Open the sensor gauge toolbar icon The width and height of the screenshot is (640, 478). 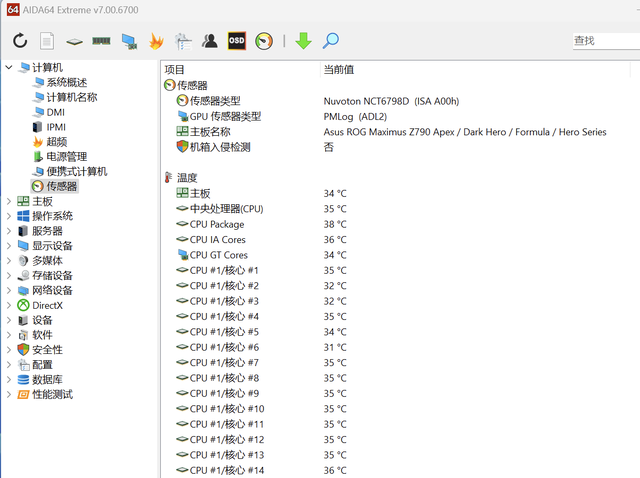click(264, 41)
